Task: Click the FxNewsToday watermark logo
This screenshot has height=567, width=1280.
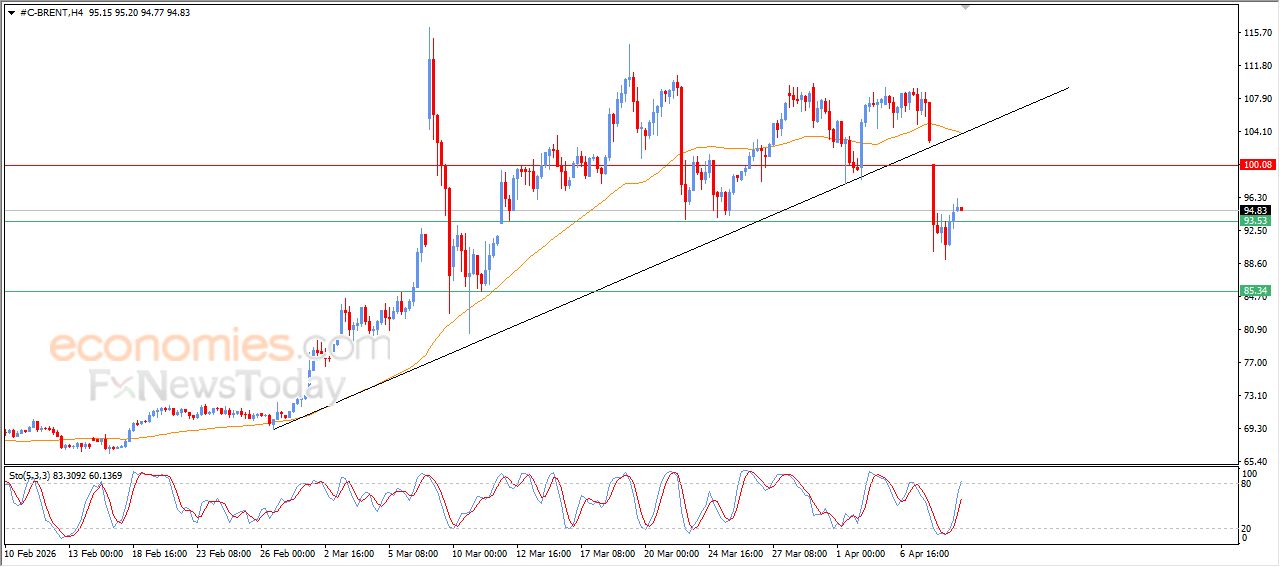Action: pos(217,385)
